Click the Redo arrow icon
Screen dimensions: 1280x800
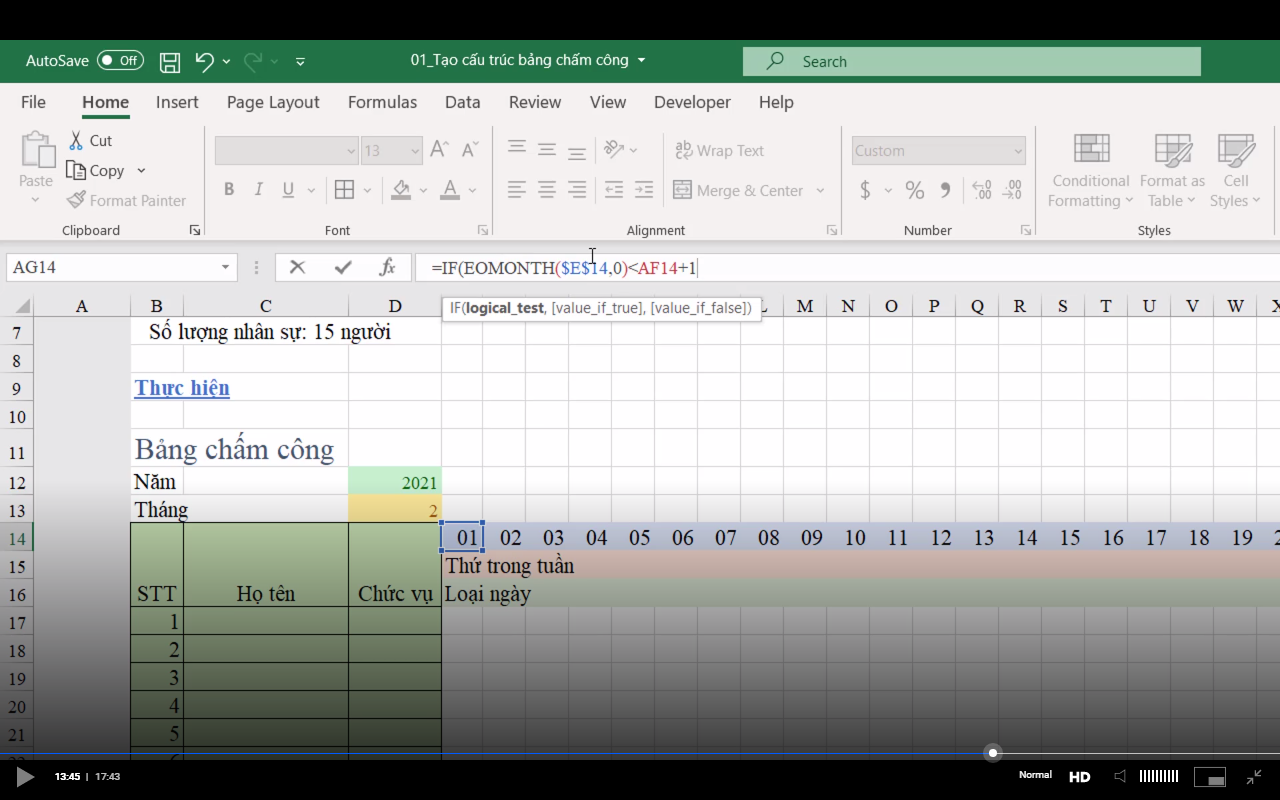click(253, 61)
